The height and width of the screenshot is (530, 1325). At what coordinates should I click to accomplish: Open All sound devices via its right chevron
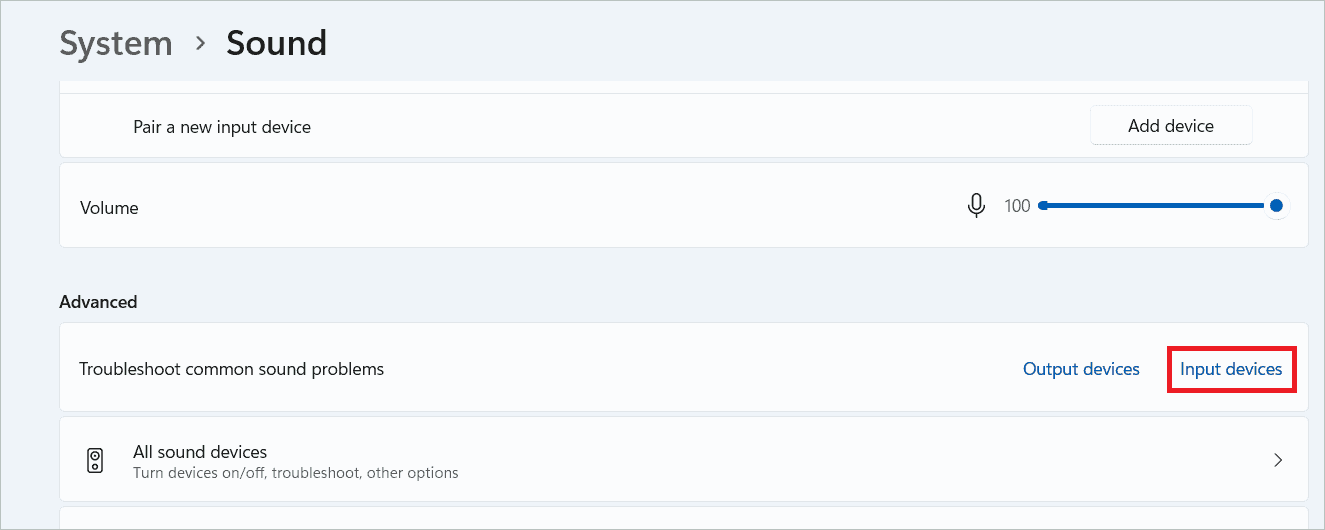1278,461
